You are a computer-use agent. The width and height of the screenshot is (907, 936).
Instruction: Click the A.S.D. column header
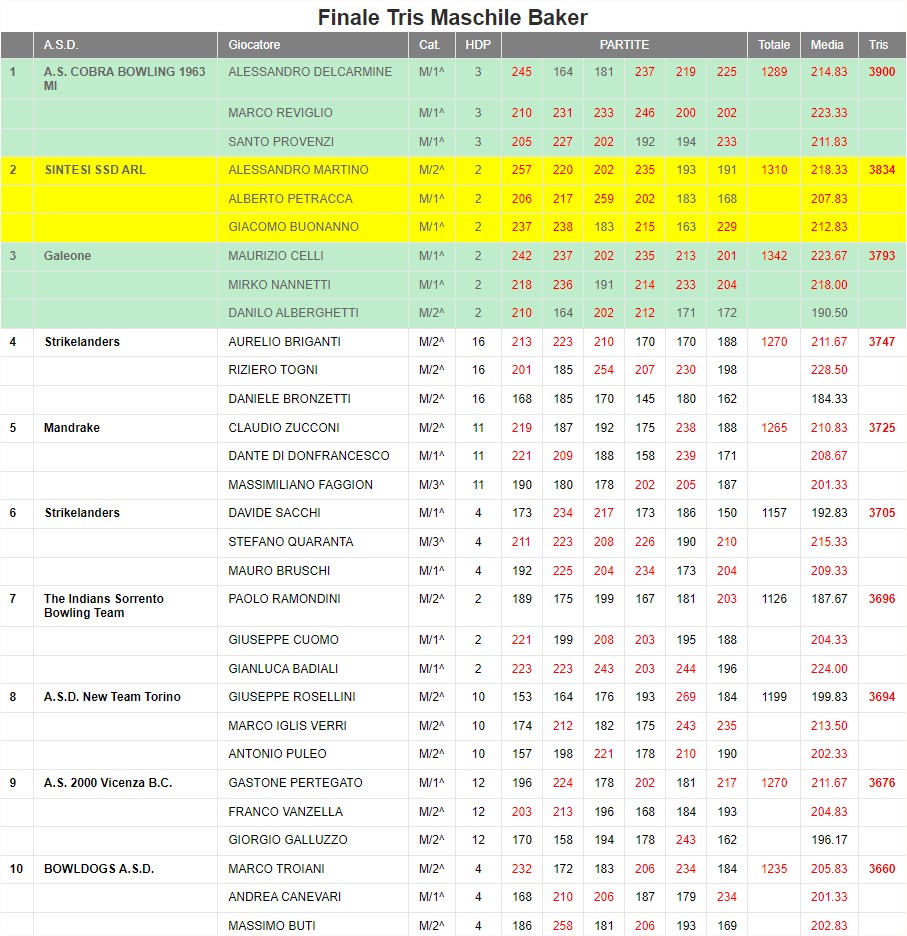(61, 45)
